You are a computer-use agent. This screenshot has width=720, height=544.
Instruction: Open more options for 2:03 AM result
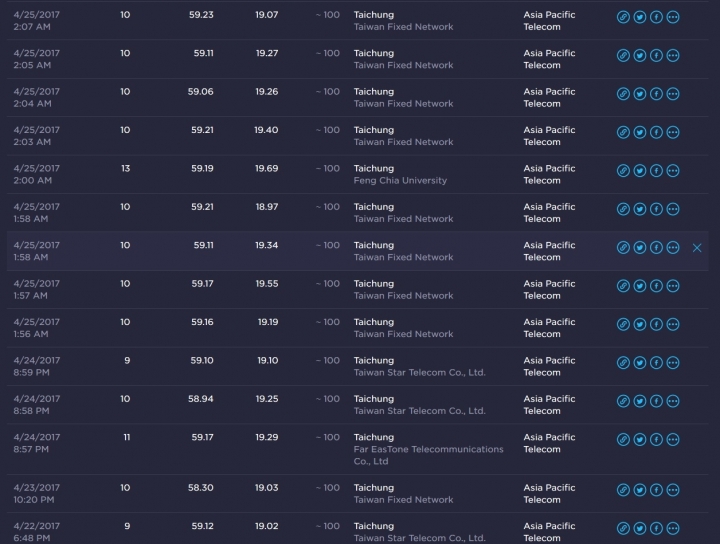673,132
